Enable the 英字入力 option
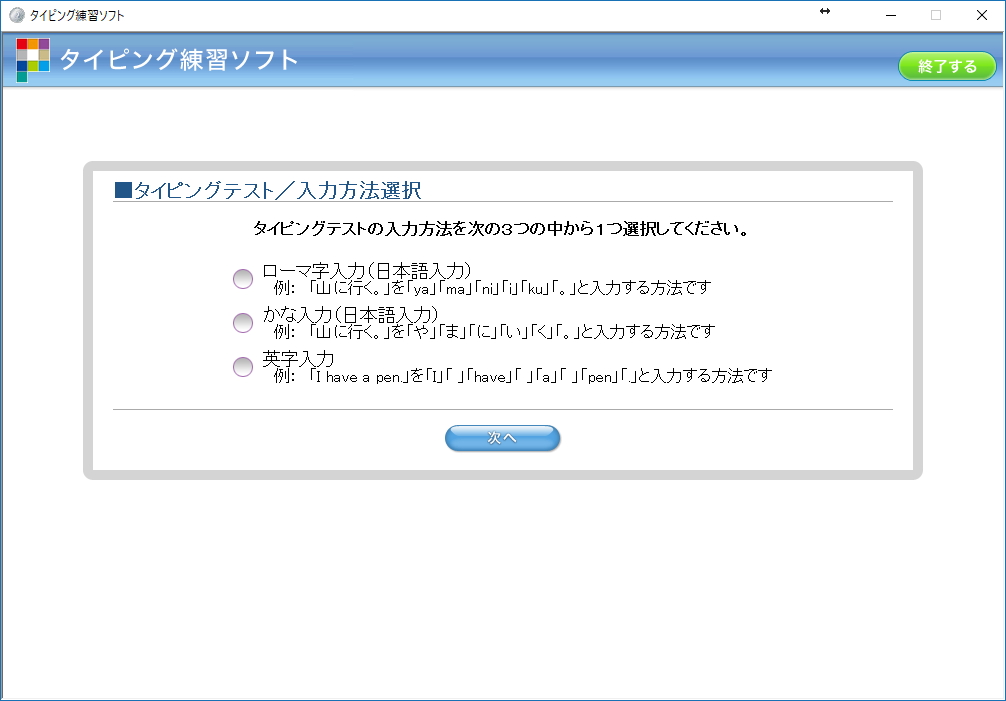Screen dimensions: 1006x701 point(242,367)
